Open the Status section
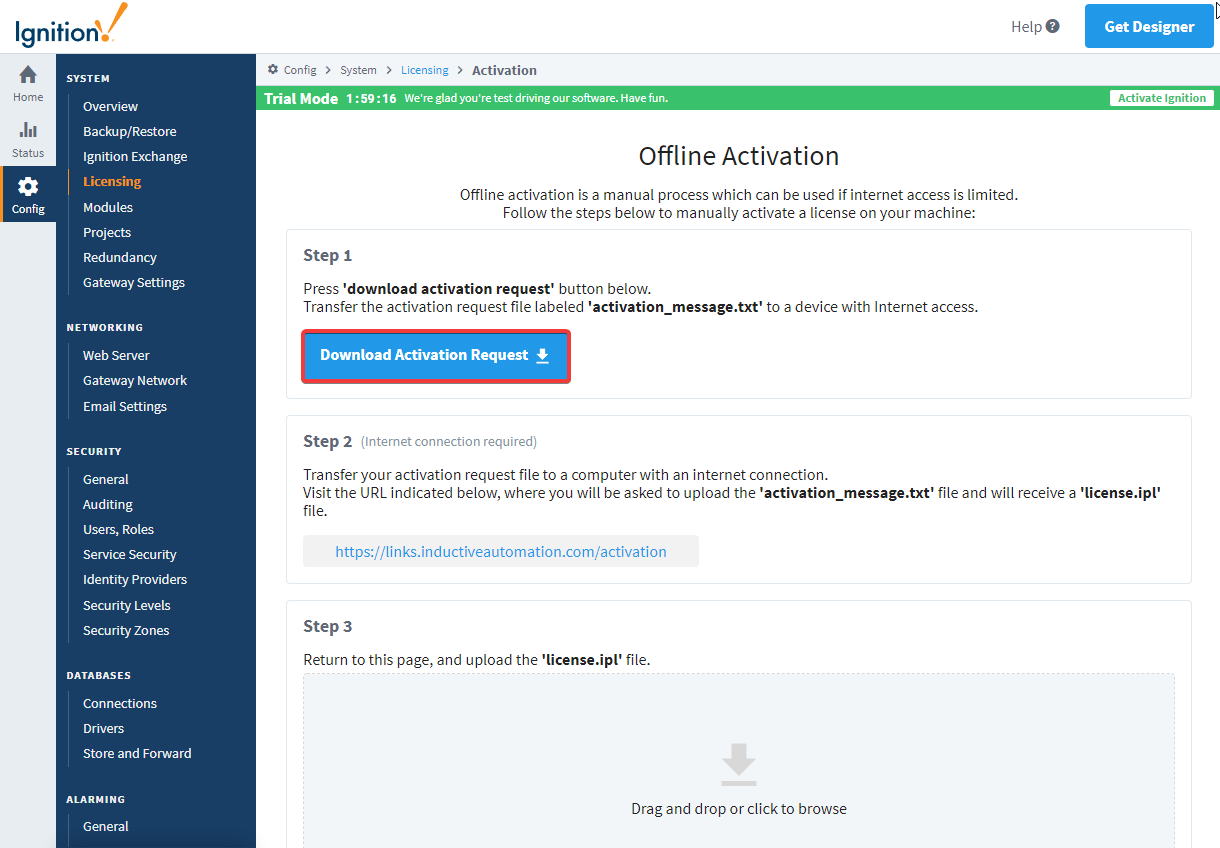The width and height of the screenshot is (1220, 848). point(28,140)
